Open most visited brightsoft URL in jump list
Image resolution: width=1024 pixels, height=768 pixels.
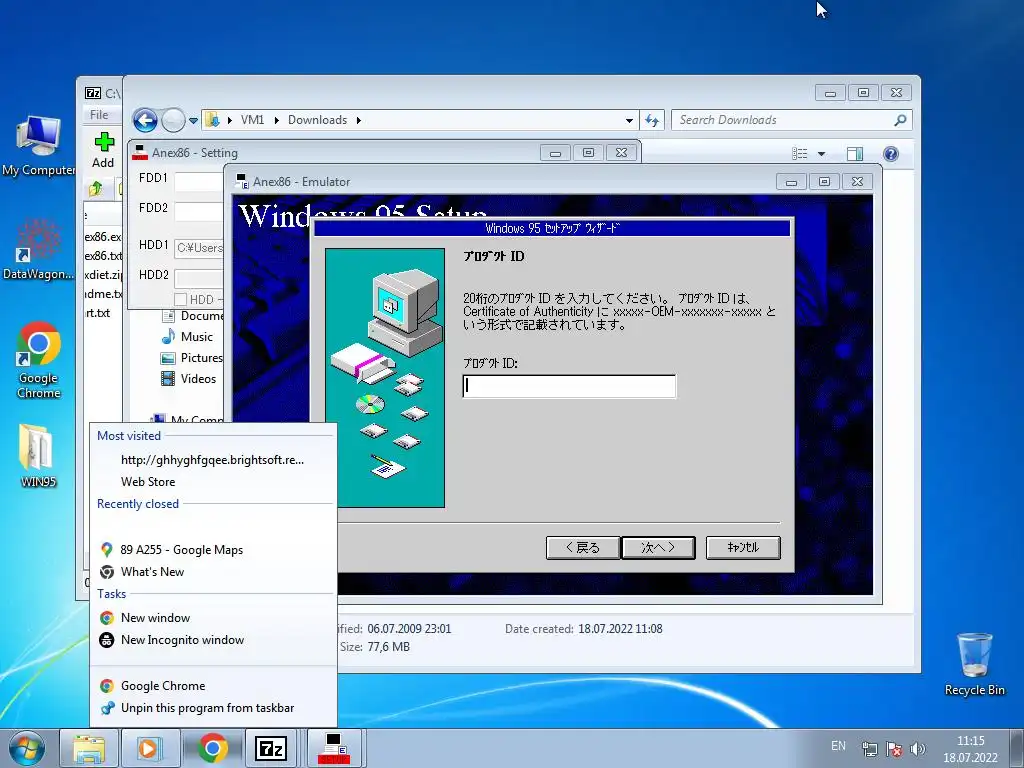coord(212,460)
